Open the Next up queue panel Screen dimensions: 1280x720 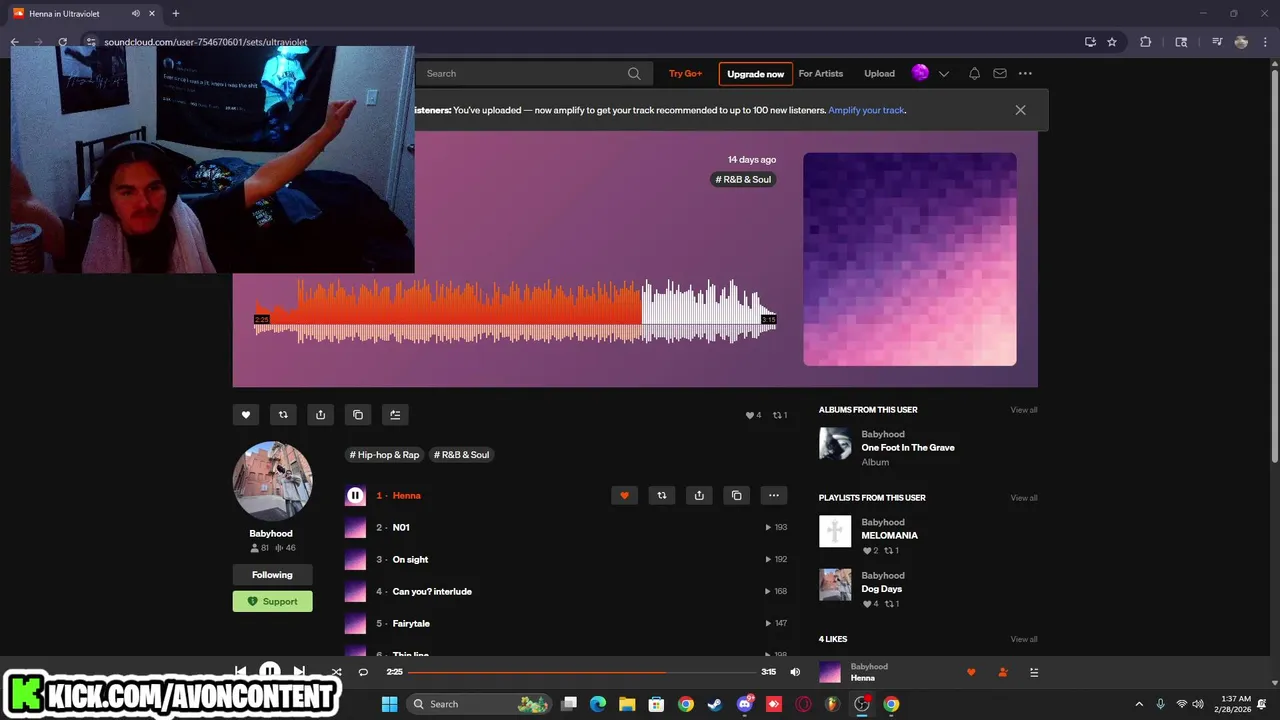pyautogui.click(x=1034, y=672)
